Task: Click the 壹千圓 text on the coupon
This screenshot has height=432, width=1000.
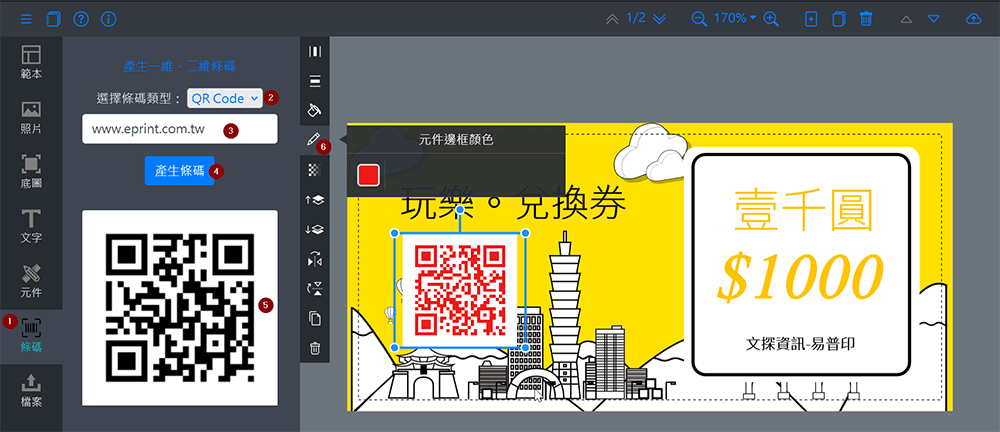Action: point(802,211)
